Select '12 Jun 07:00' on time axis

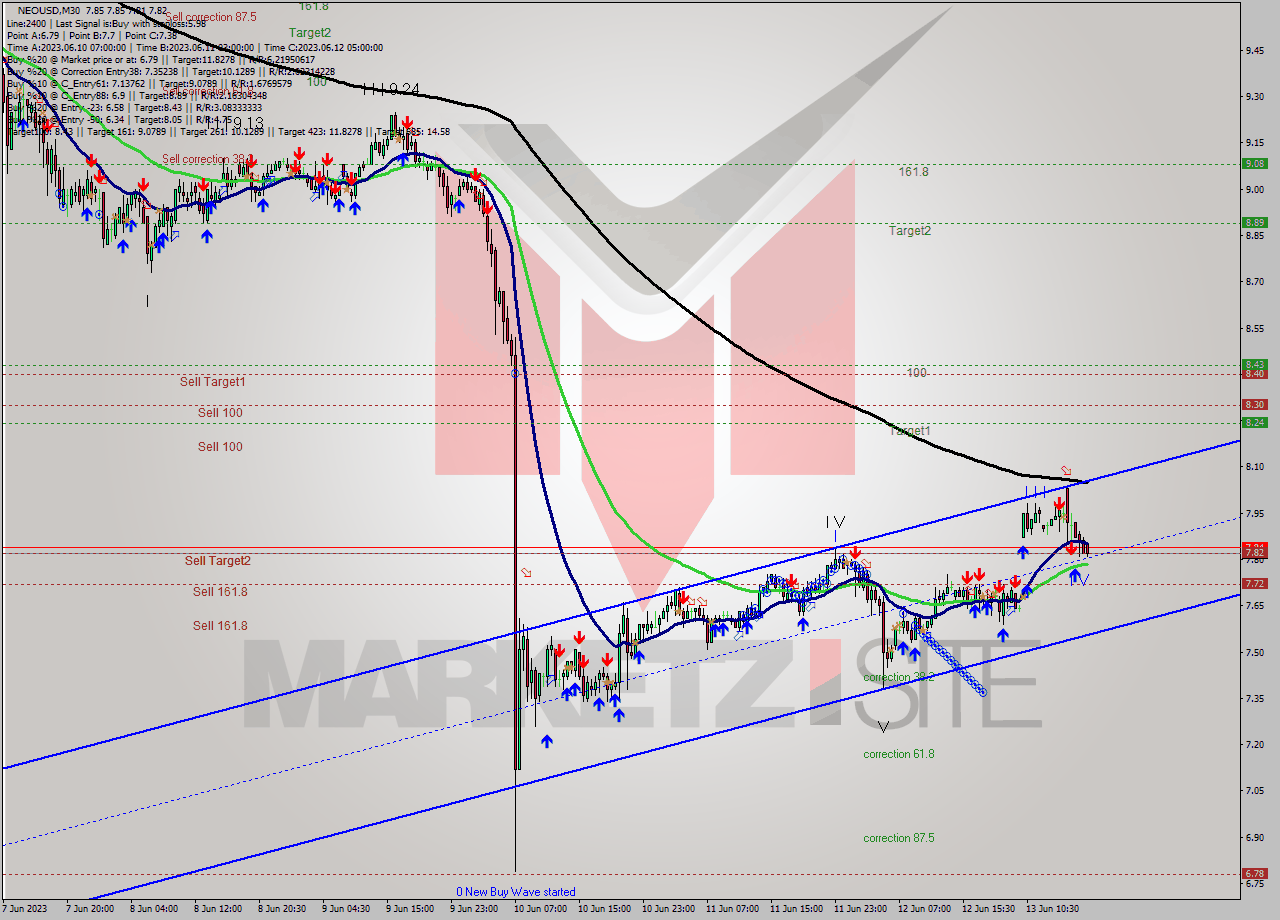tap(924, 909)
